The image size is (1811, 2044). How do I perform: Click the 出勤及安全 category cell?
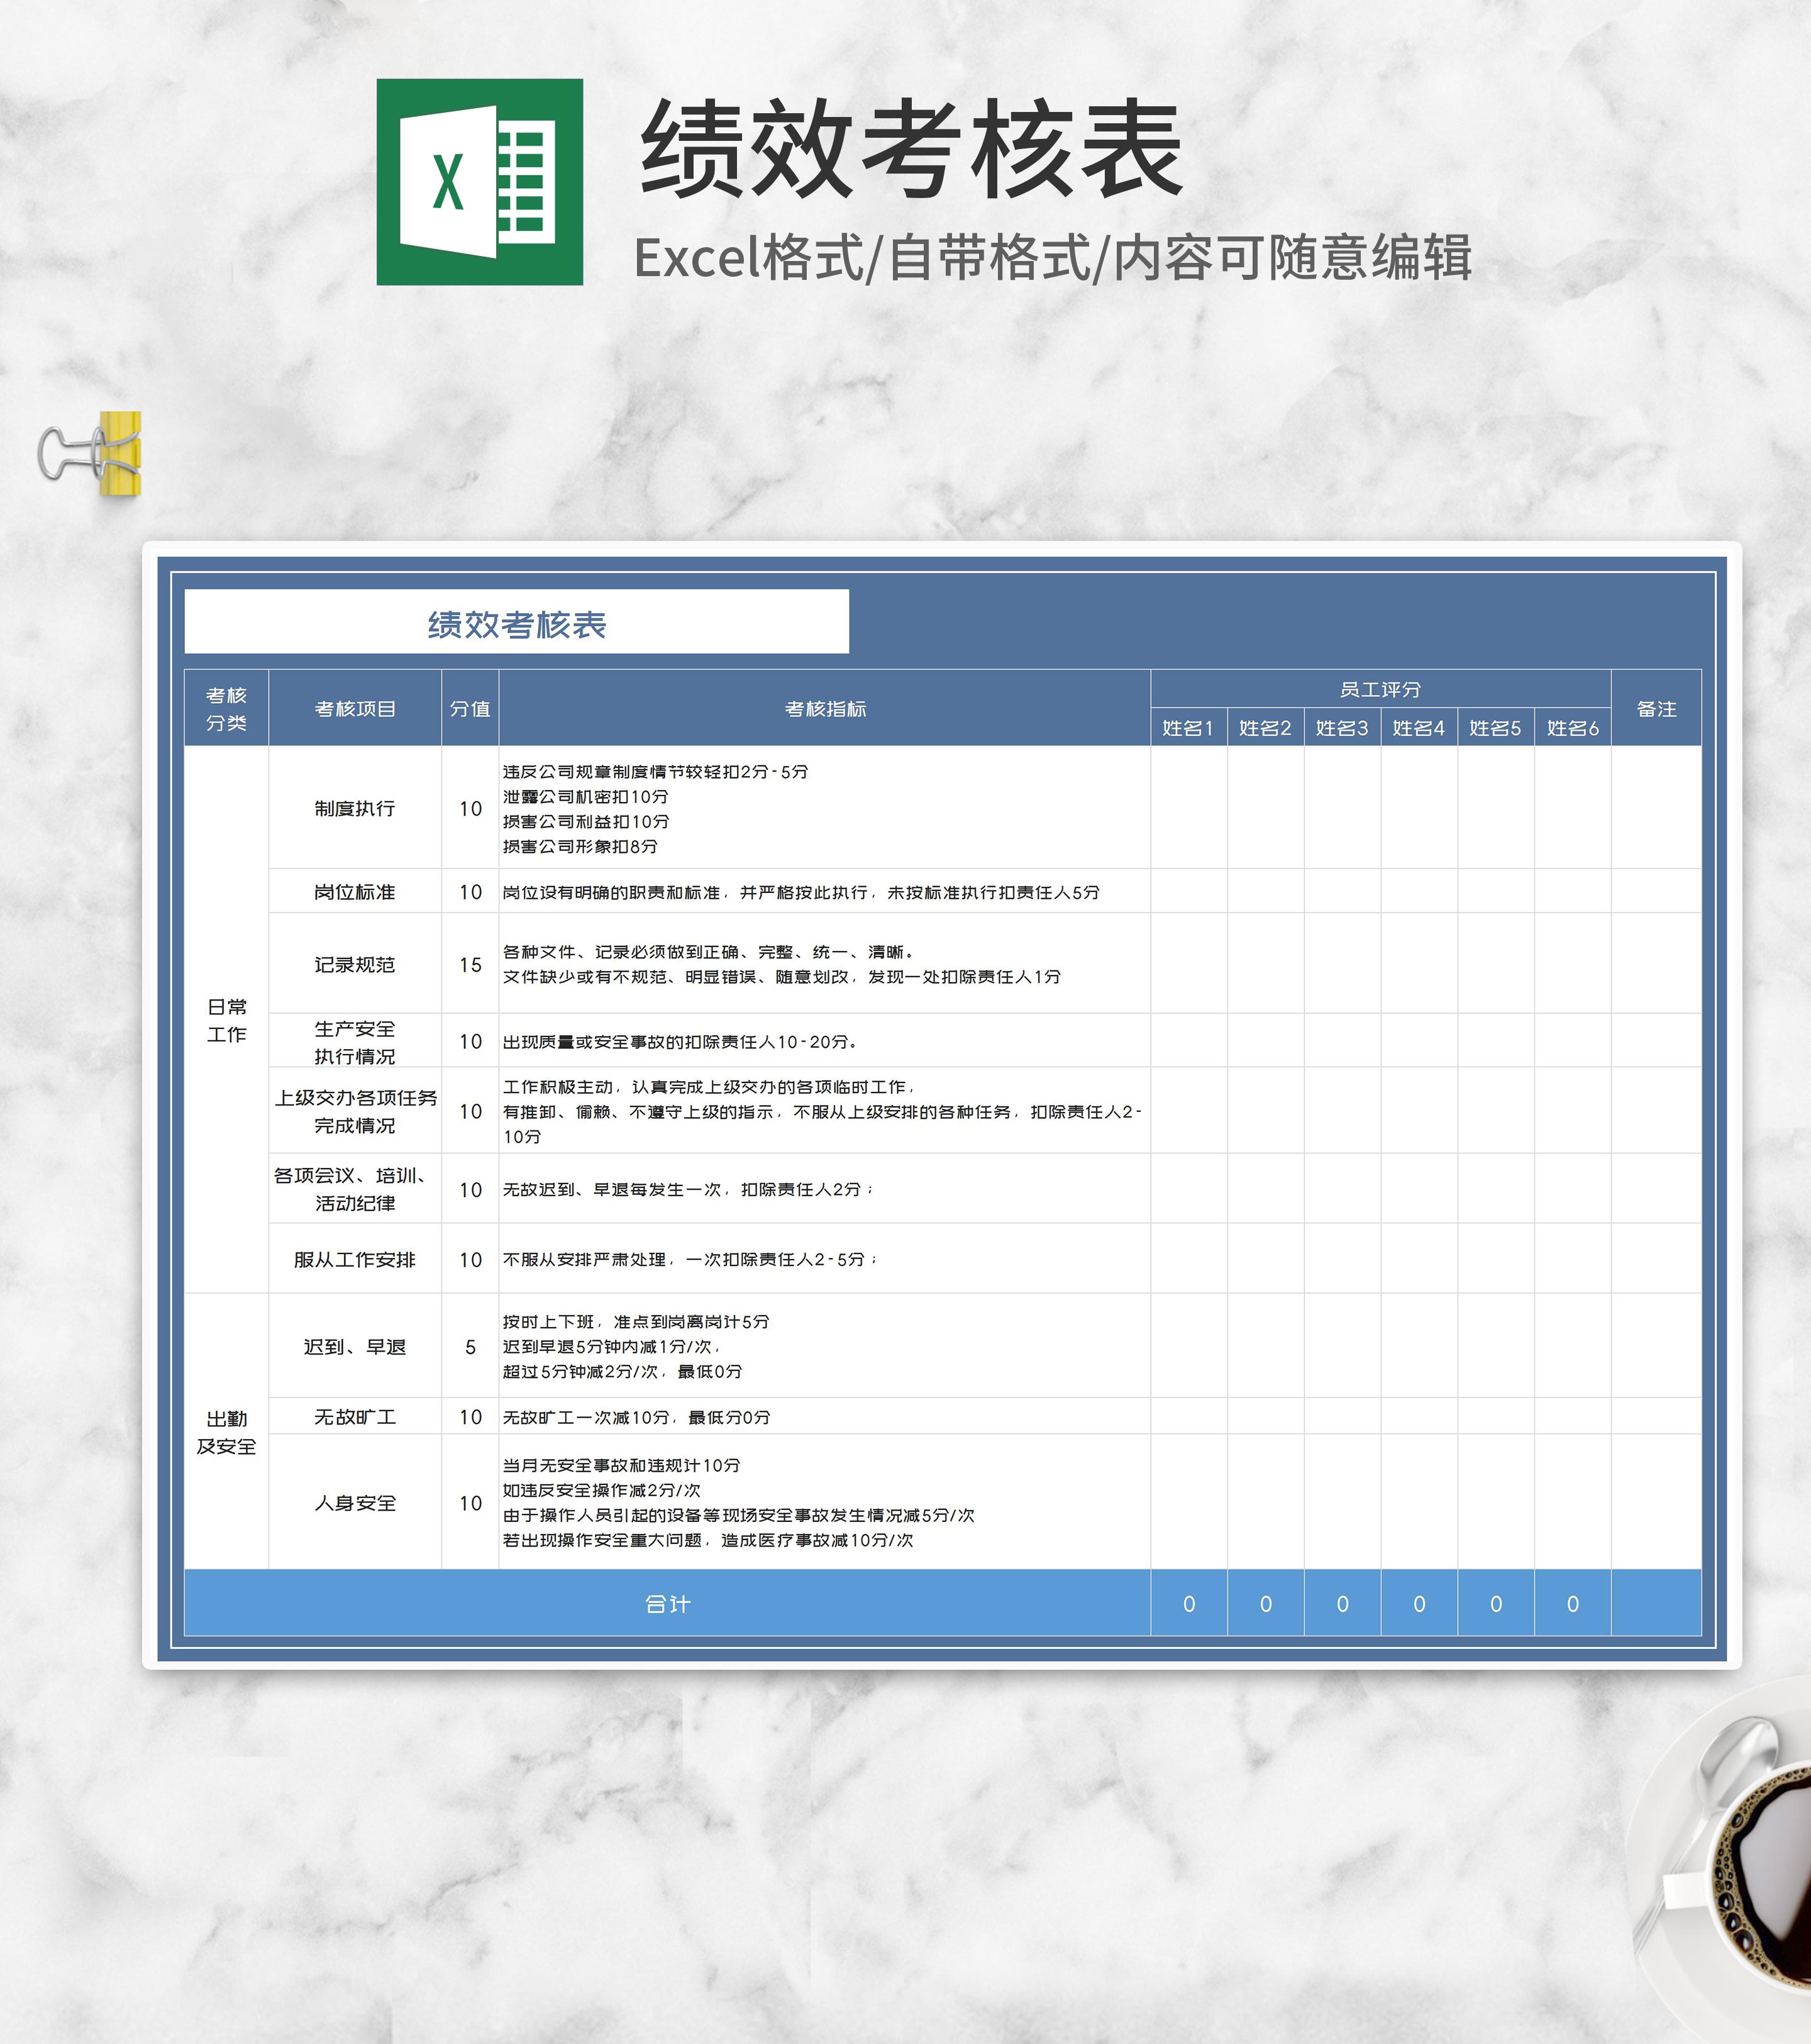pos(226,1431)
